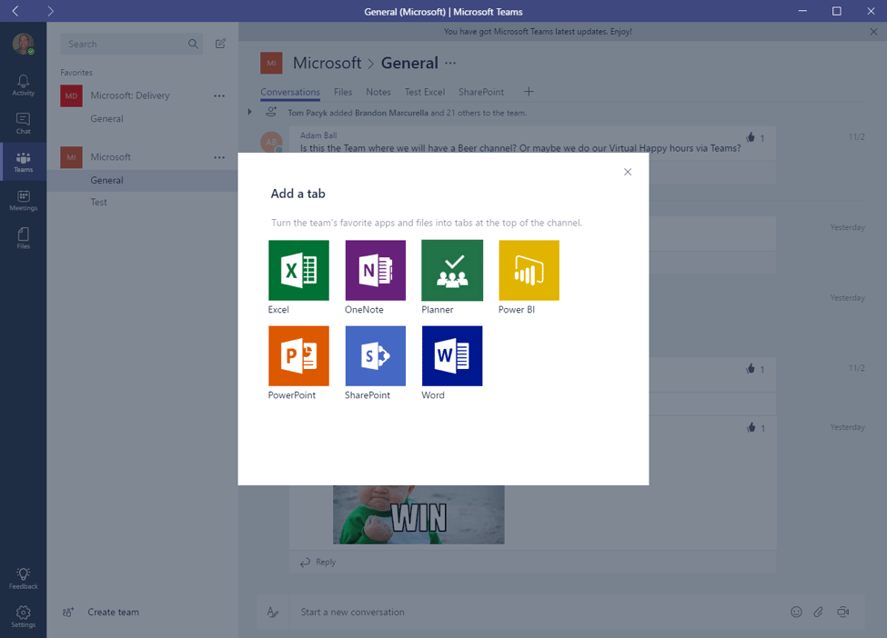Open the emoji picker

pos(796,611)
